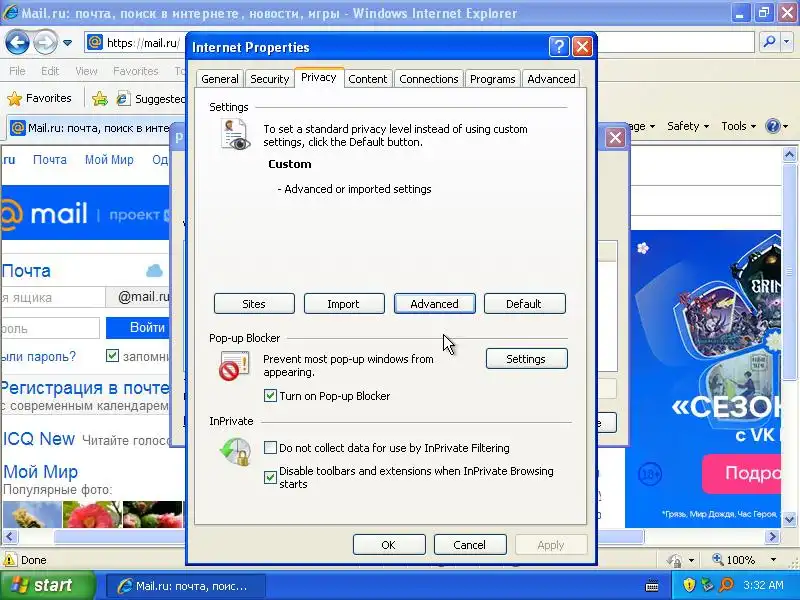Click the keyboard icon in taskbar

tap(652, 585)
